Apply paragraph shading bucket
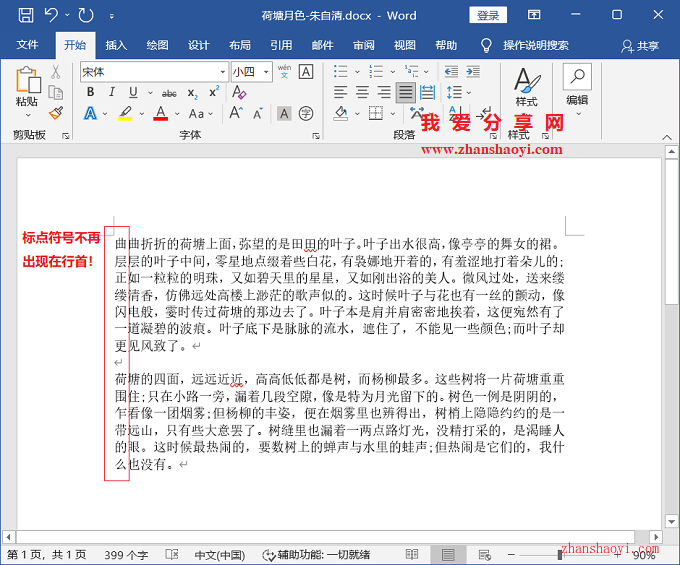Screen dimensions: 680x565 point(341,114)
